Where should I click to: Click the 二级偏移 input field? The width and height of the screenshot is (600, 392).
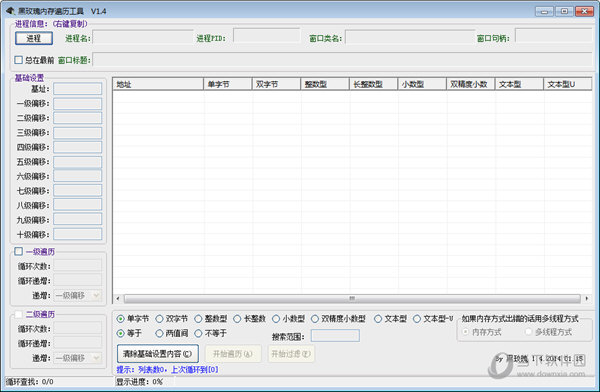(78, 118)
